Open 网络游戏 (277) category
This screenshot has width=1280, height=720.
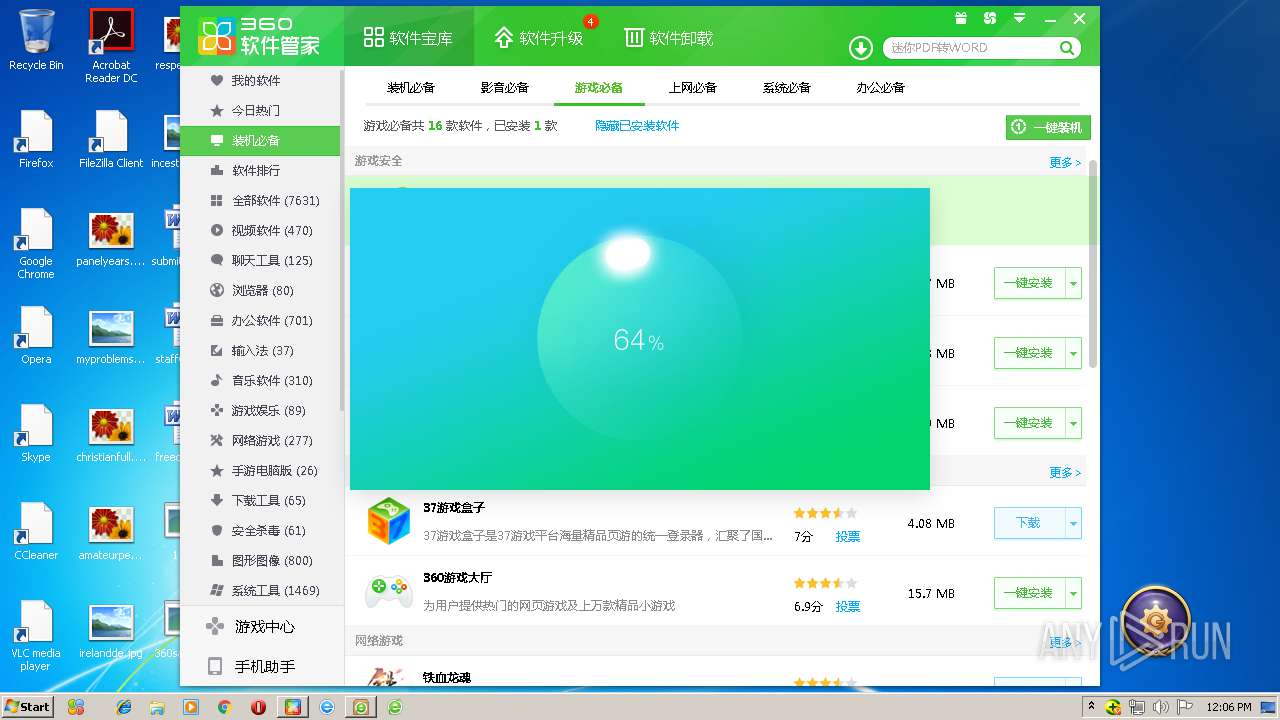[x=260, y=440]
